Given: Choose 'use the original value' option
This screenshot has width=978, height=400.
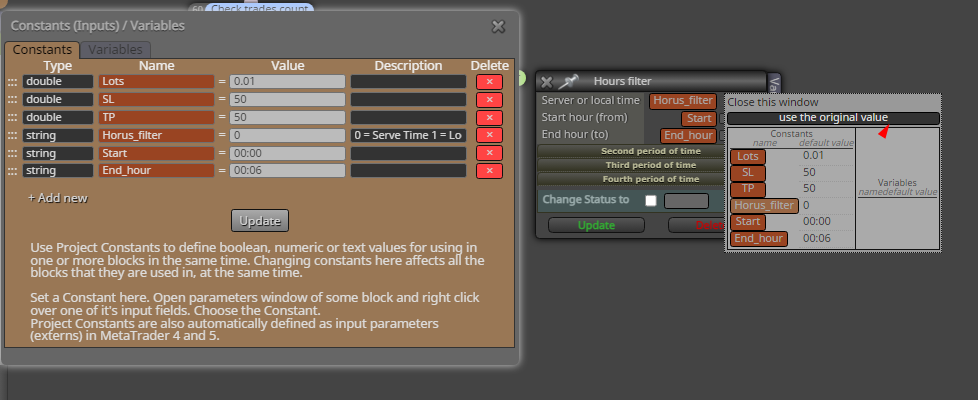Looking at the screenshot, I should (x=833, y=118).
